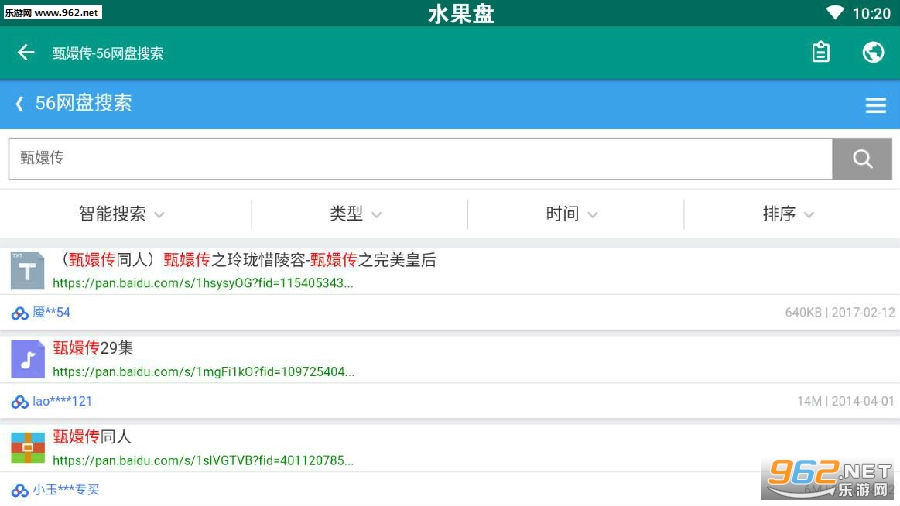This screenshot has width=900, height=506.
Task: Click the 640KB | 2017-02-12 file info
Action: pos(840,313)
